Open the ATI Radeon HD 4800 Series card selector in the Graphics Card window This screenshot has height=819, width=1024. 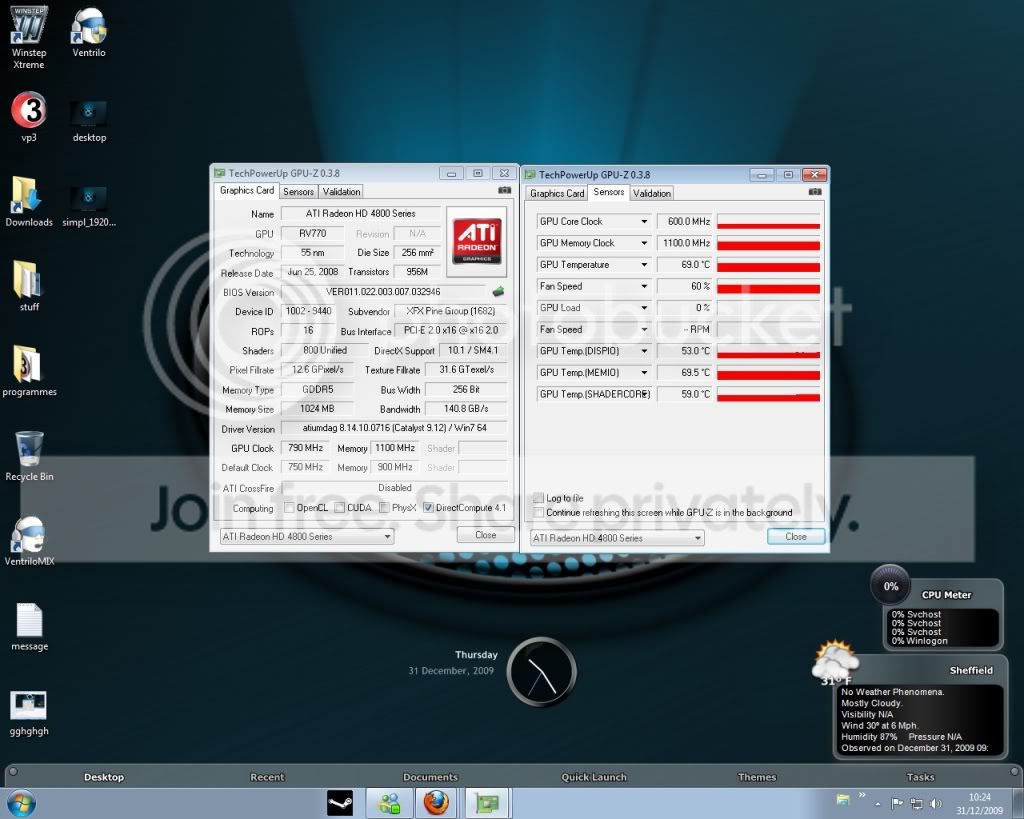coord(306,536)
